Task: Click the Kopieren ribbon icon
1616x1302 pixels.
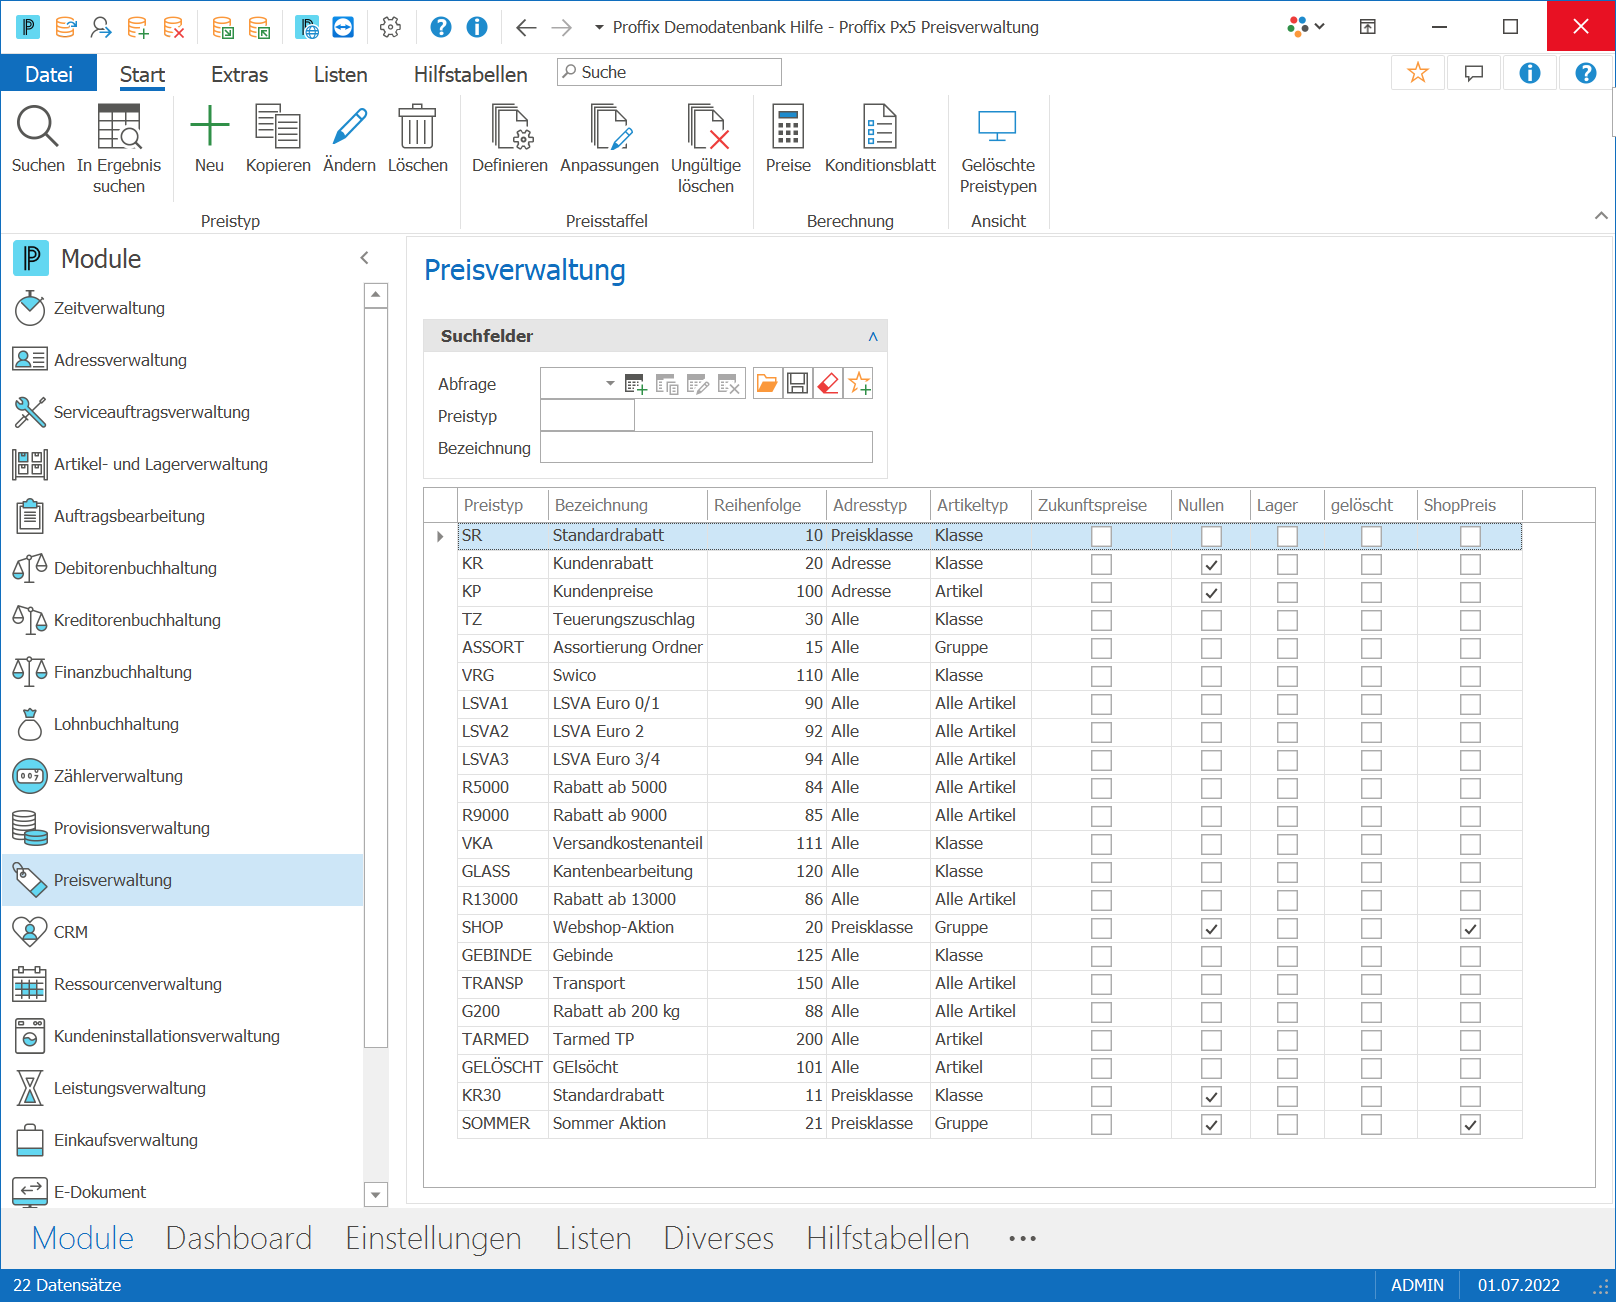Action: tap(278, 127)
